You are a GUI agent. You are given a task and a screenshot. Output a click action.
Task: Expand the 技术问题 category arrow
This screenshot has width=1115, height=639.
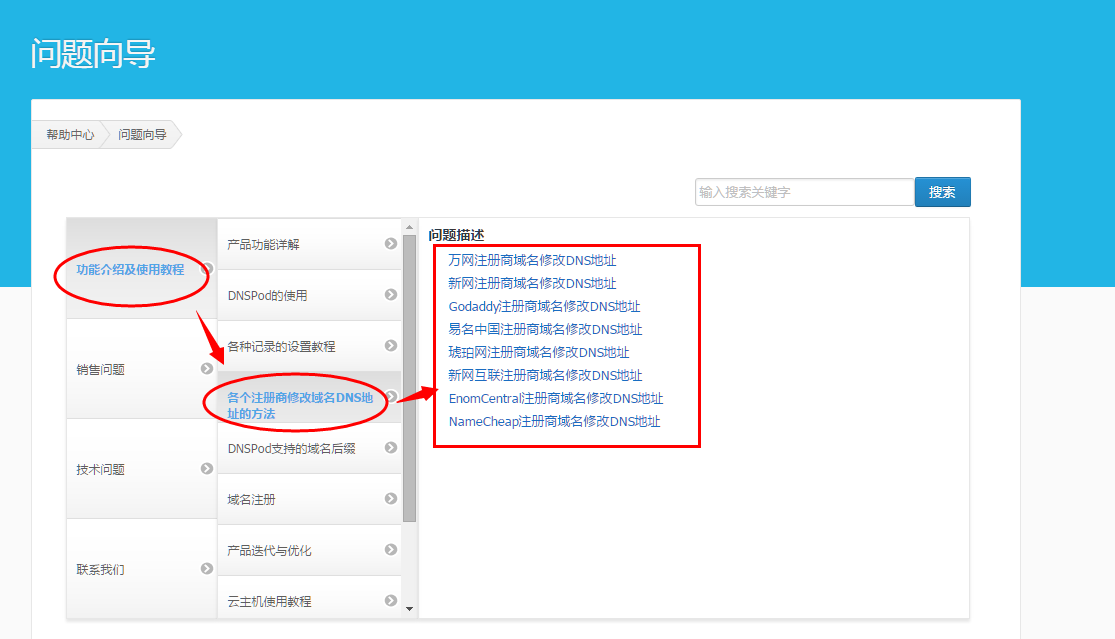point(207,467)
